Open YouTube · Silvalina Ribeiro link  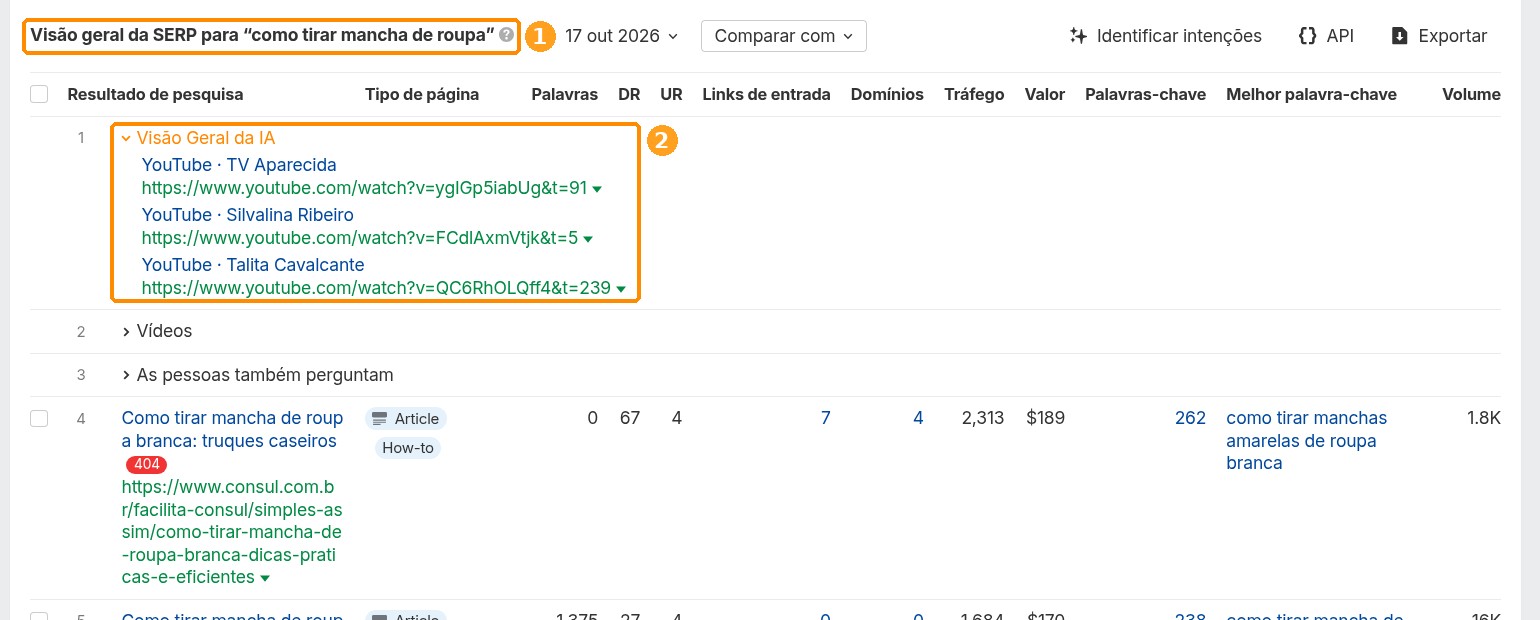pos(248,215)
